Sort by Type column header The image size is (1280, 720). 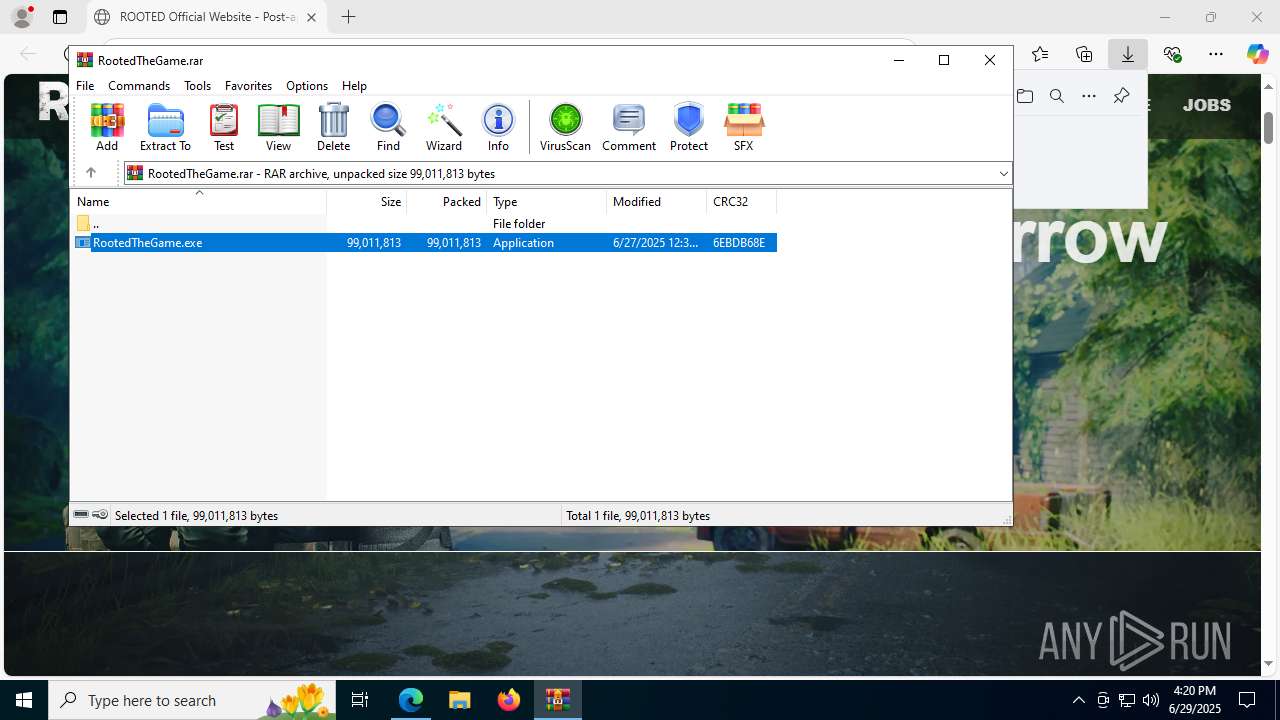click(547, 201)
